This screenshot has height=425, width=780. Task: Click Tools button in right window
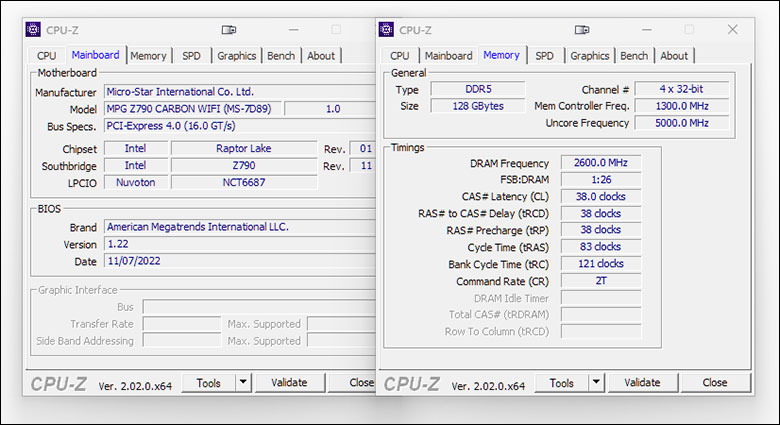click(x=562, y=383)
